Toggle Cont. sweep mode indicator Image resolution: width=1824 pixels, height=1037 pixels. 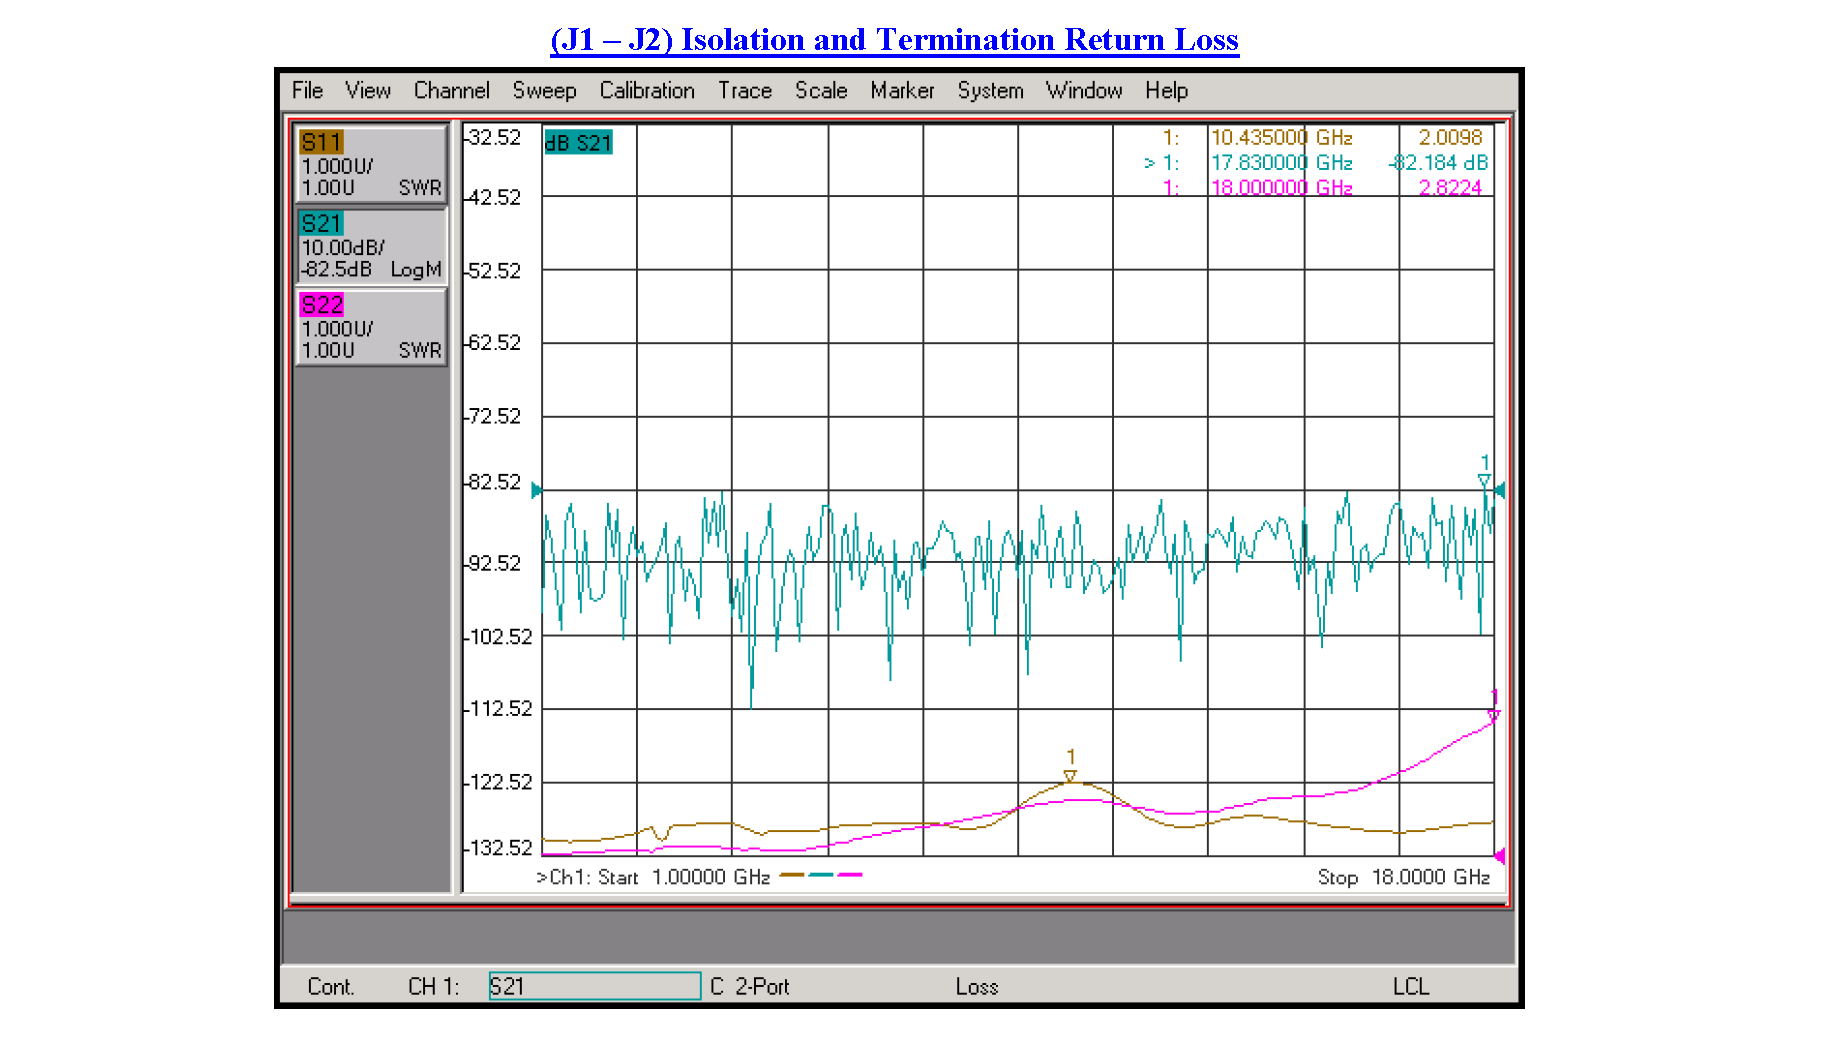(x=331, y=986)
